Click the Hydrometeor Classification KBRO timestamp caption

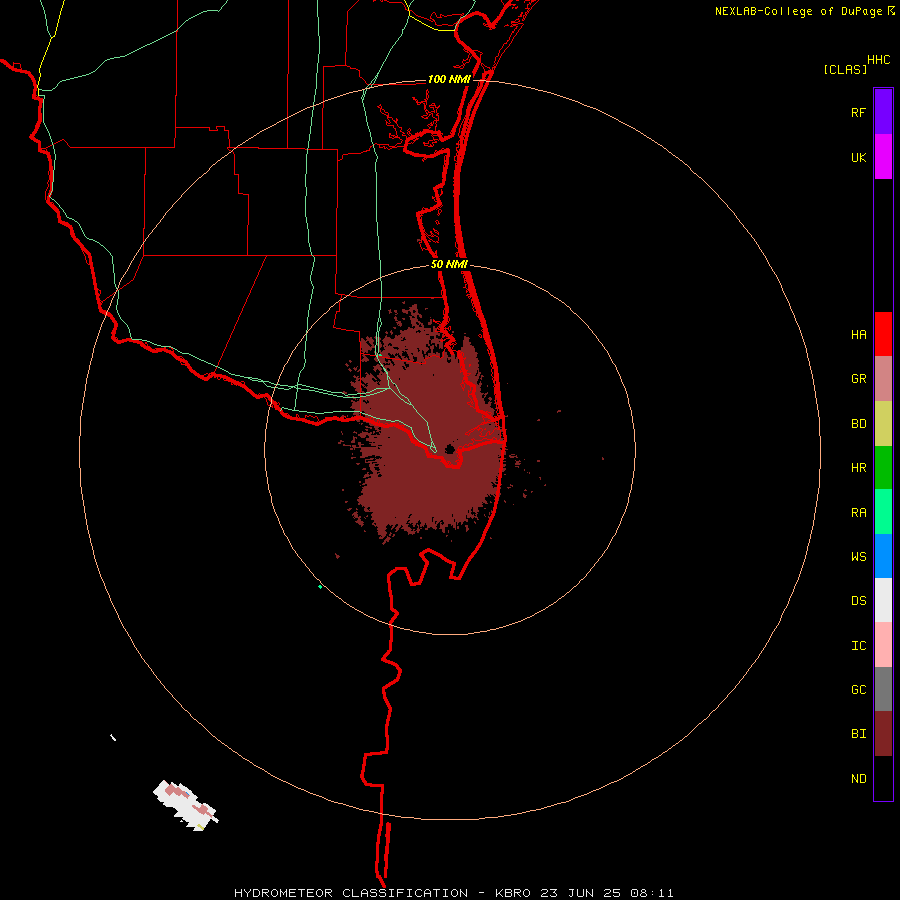(x=453, y=893)
